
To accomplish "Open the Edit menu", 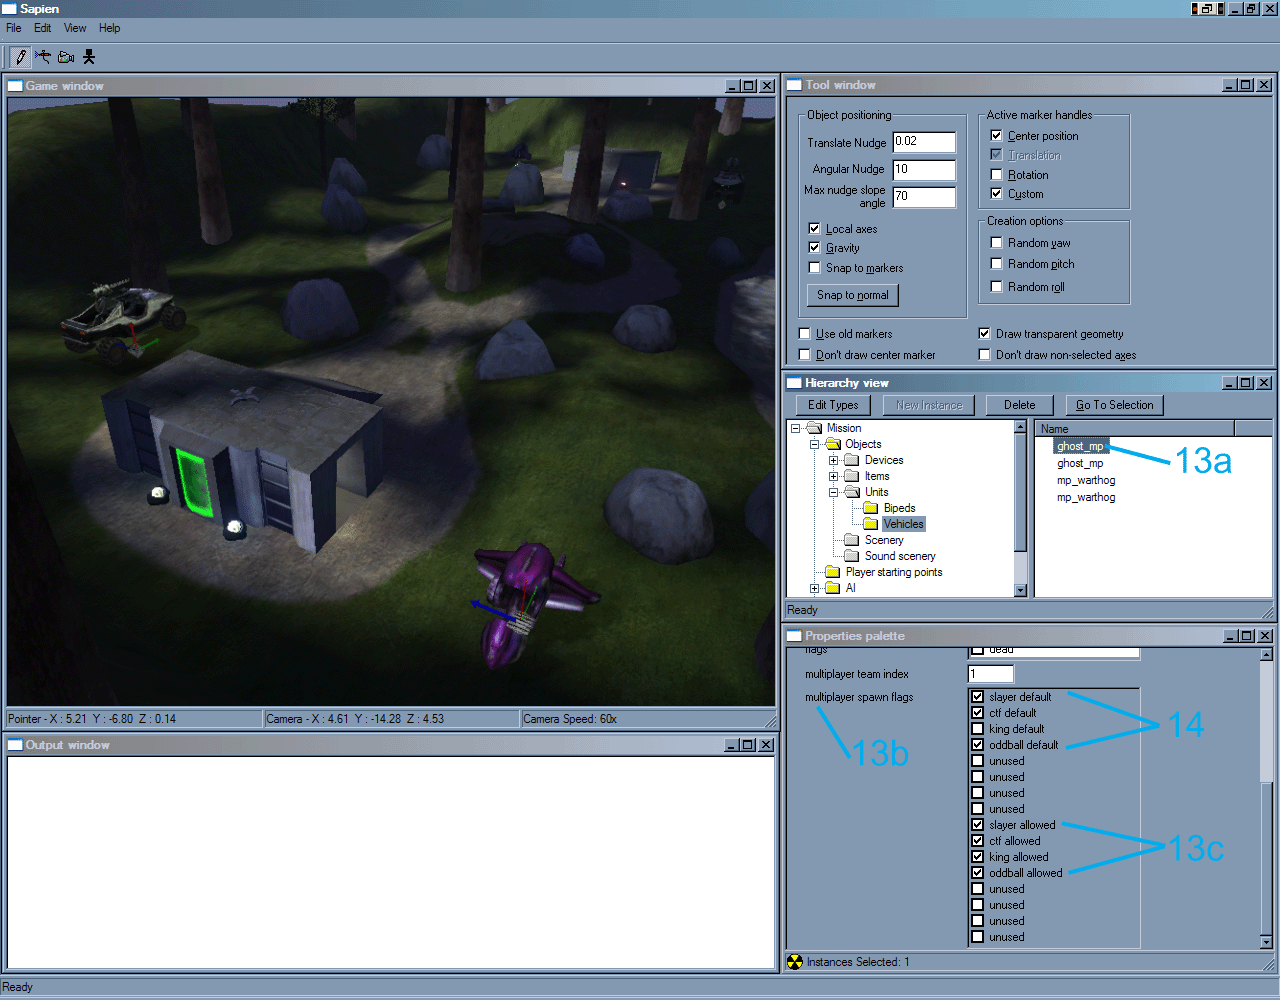I will [x=43, y=28].
